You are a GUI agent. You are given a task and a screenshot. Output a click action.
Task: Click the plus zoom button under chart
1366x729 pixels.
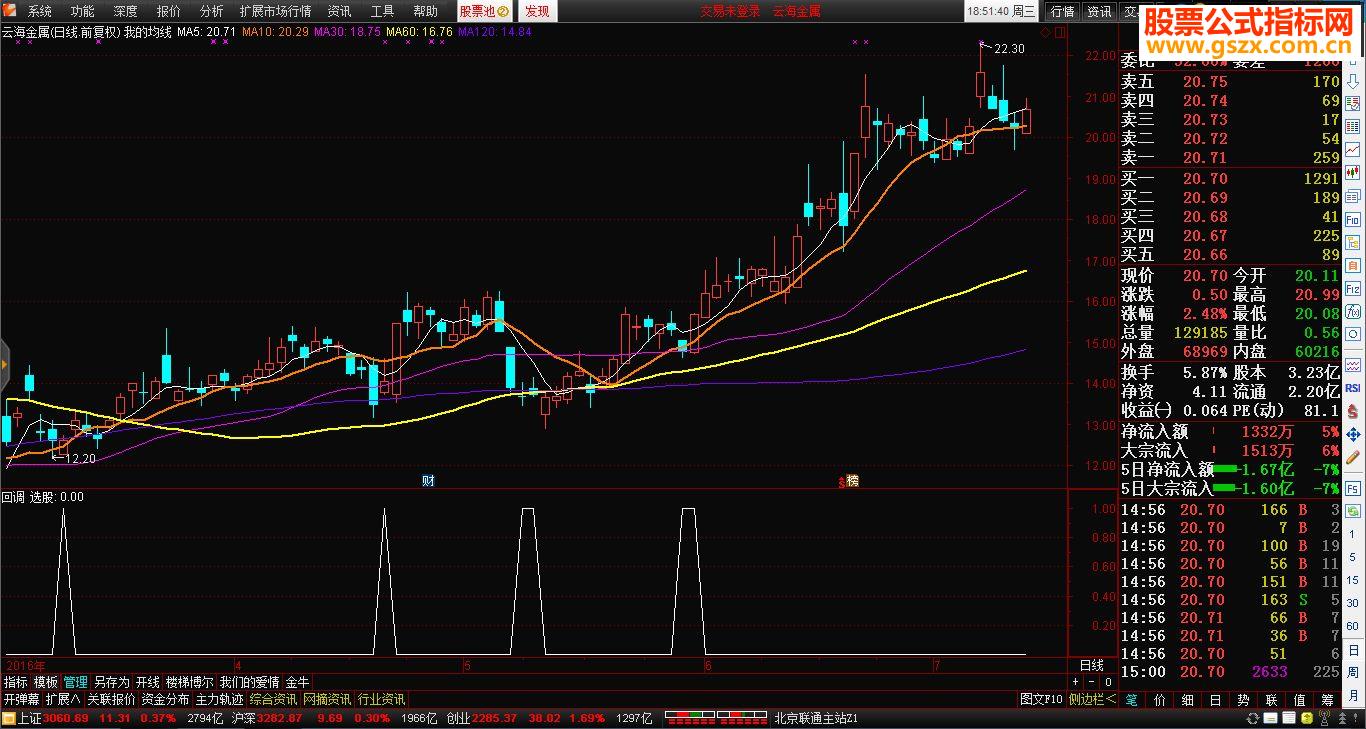(x=1076, y=682)
